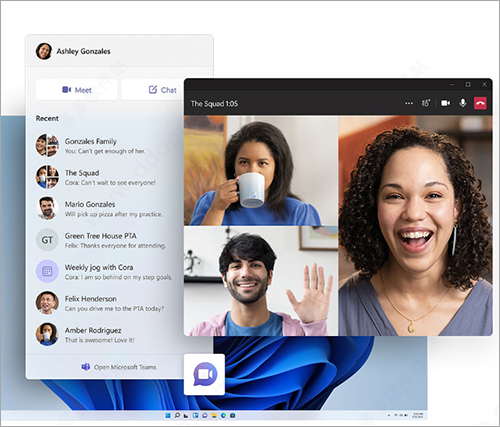Click the clock in the taskbar
Viewport: 500px width, 427px height.
click(418, 415)
